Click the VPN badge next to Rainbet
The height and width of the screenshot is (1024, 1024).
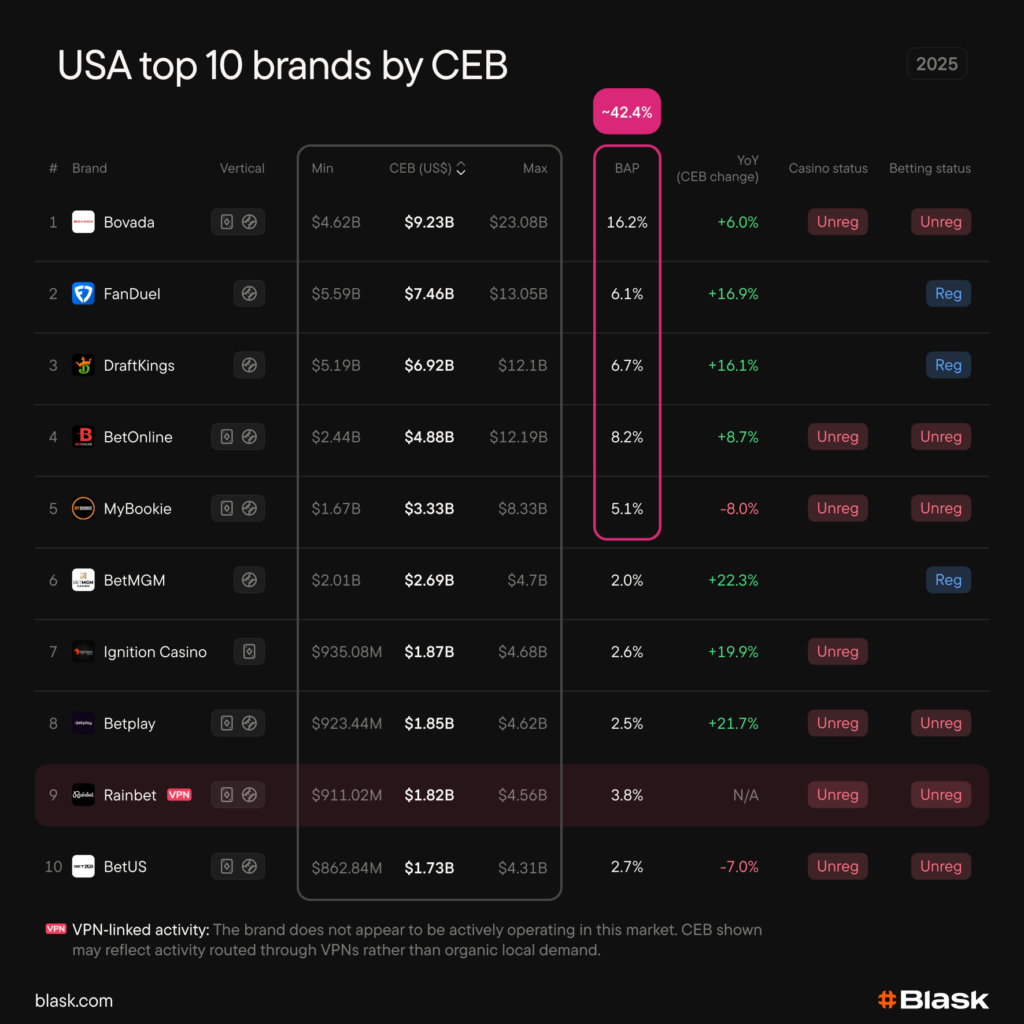[179, 795]
